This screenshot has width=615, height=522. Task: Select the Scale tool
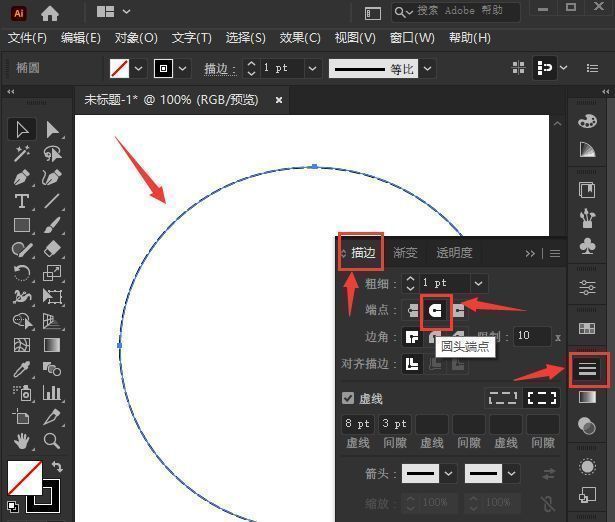pos(52,273)
